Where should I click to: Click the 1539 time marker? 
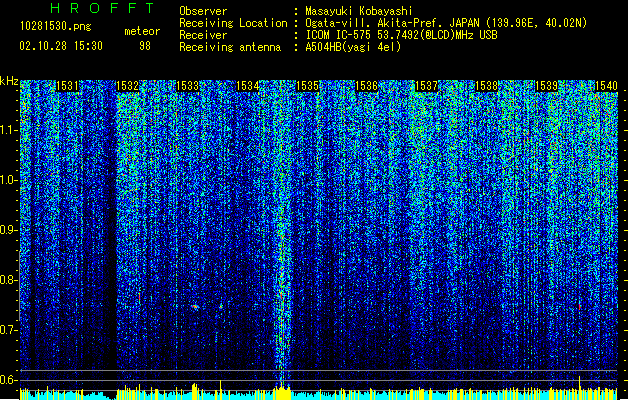click(546, 86)
